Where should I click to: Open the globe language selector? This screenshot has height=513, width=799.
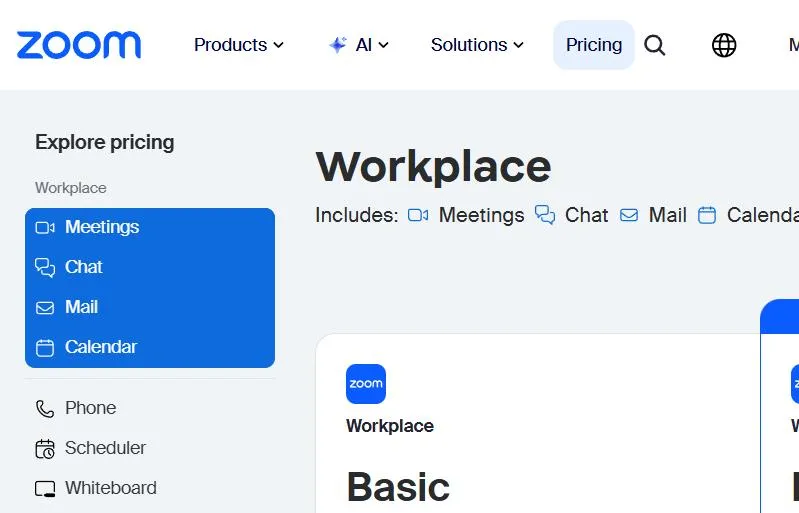[724, 45]
